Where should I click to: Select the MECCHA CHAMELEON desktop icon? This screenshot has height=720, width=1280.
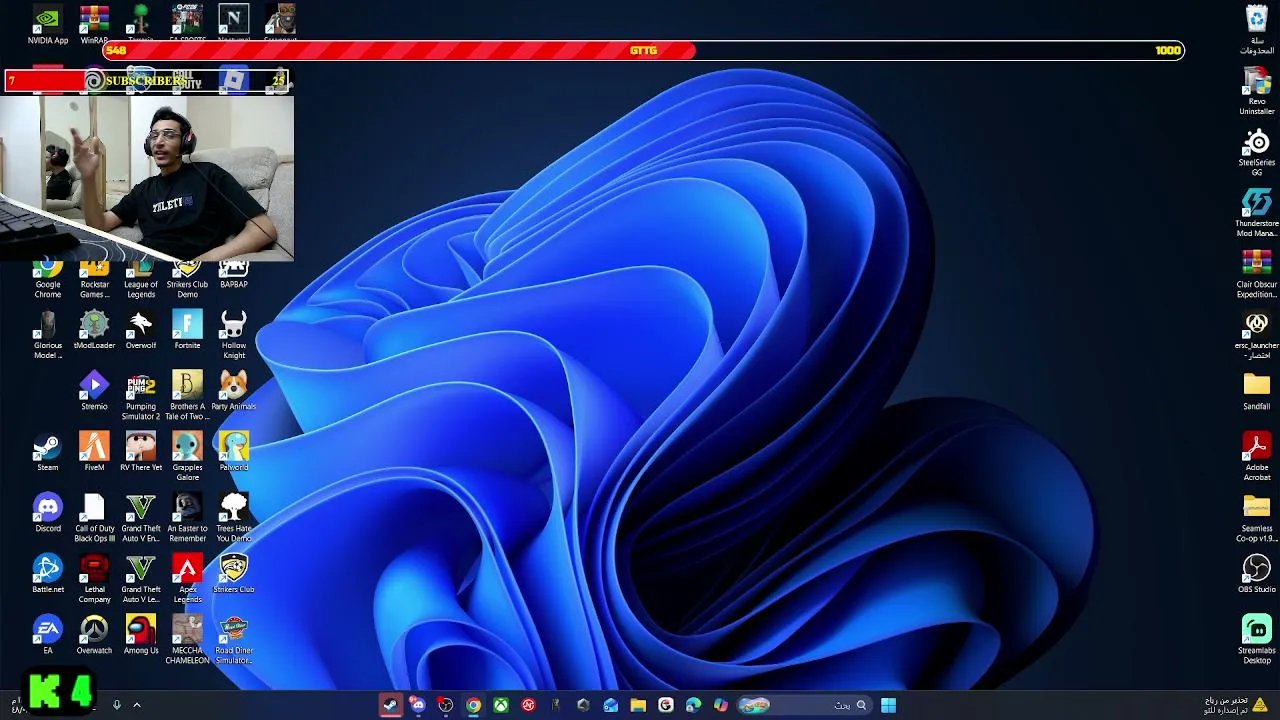(x=187, y=640)
